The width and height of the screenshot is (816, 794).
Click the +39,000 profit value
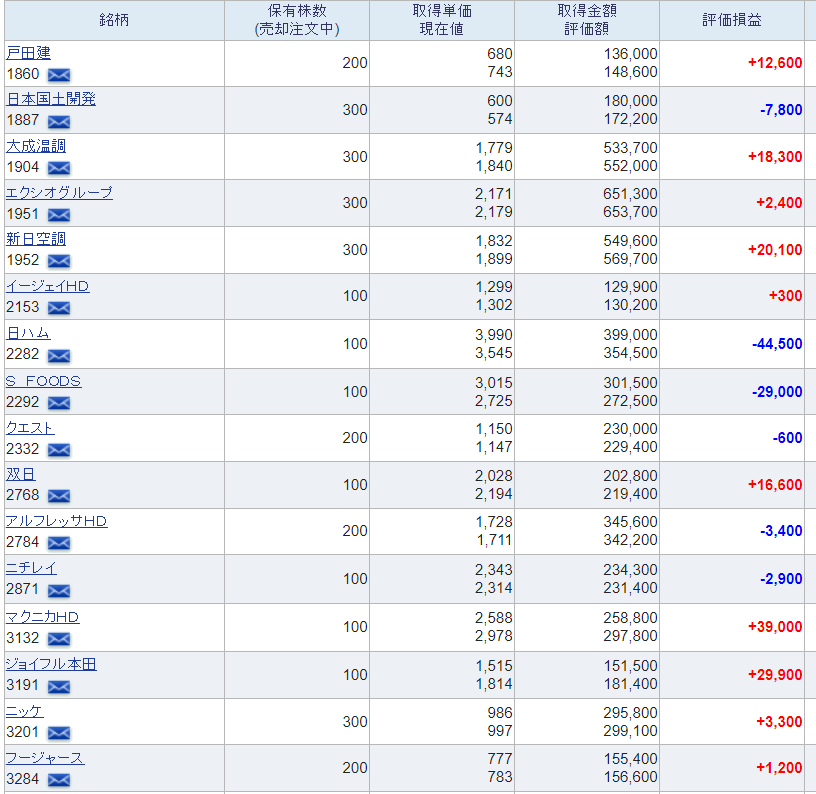[x=775, y=626]
